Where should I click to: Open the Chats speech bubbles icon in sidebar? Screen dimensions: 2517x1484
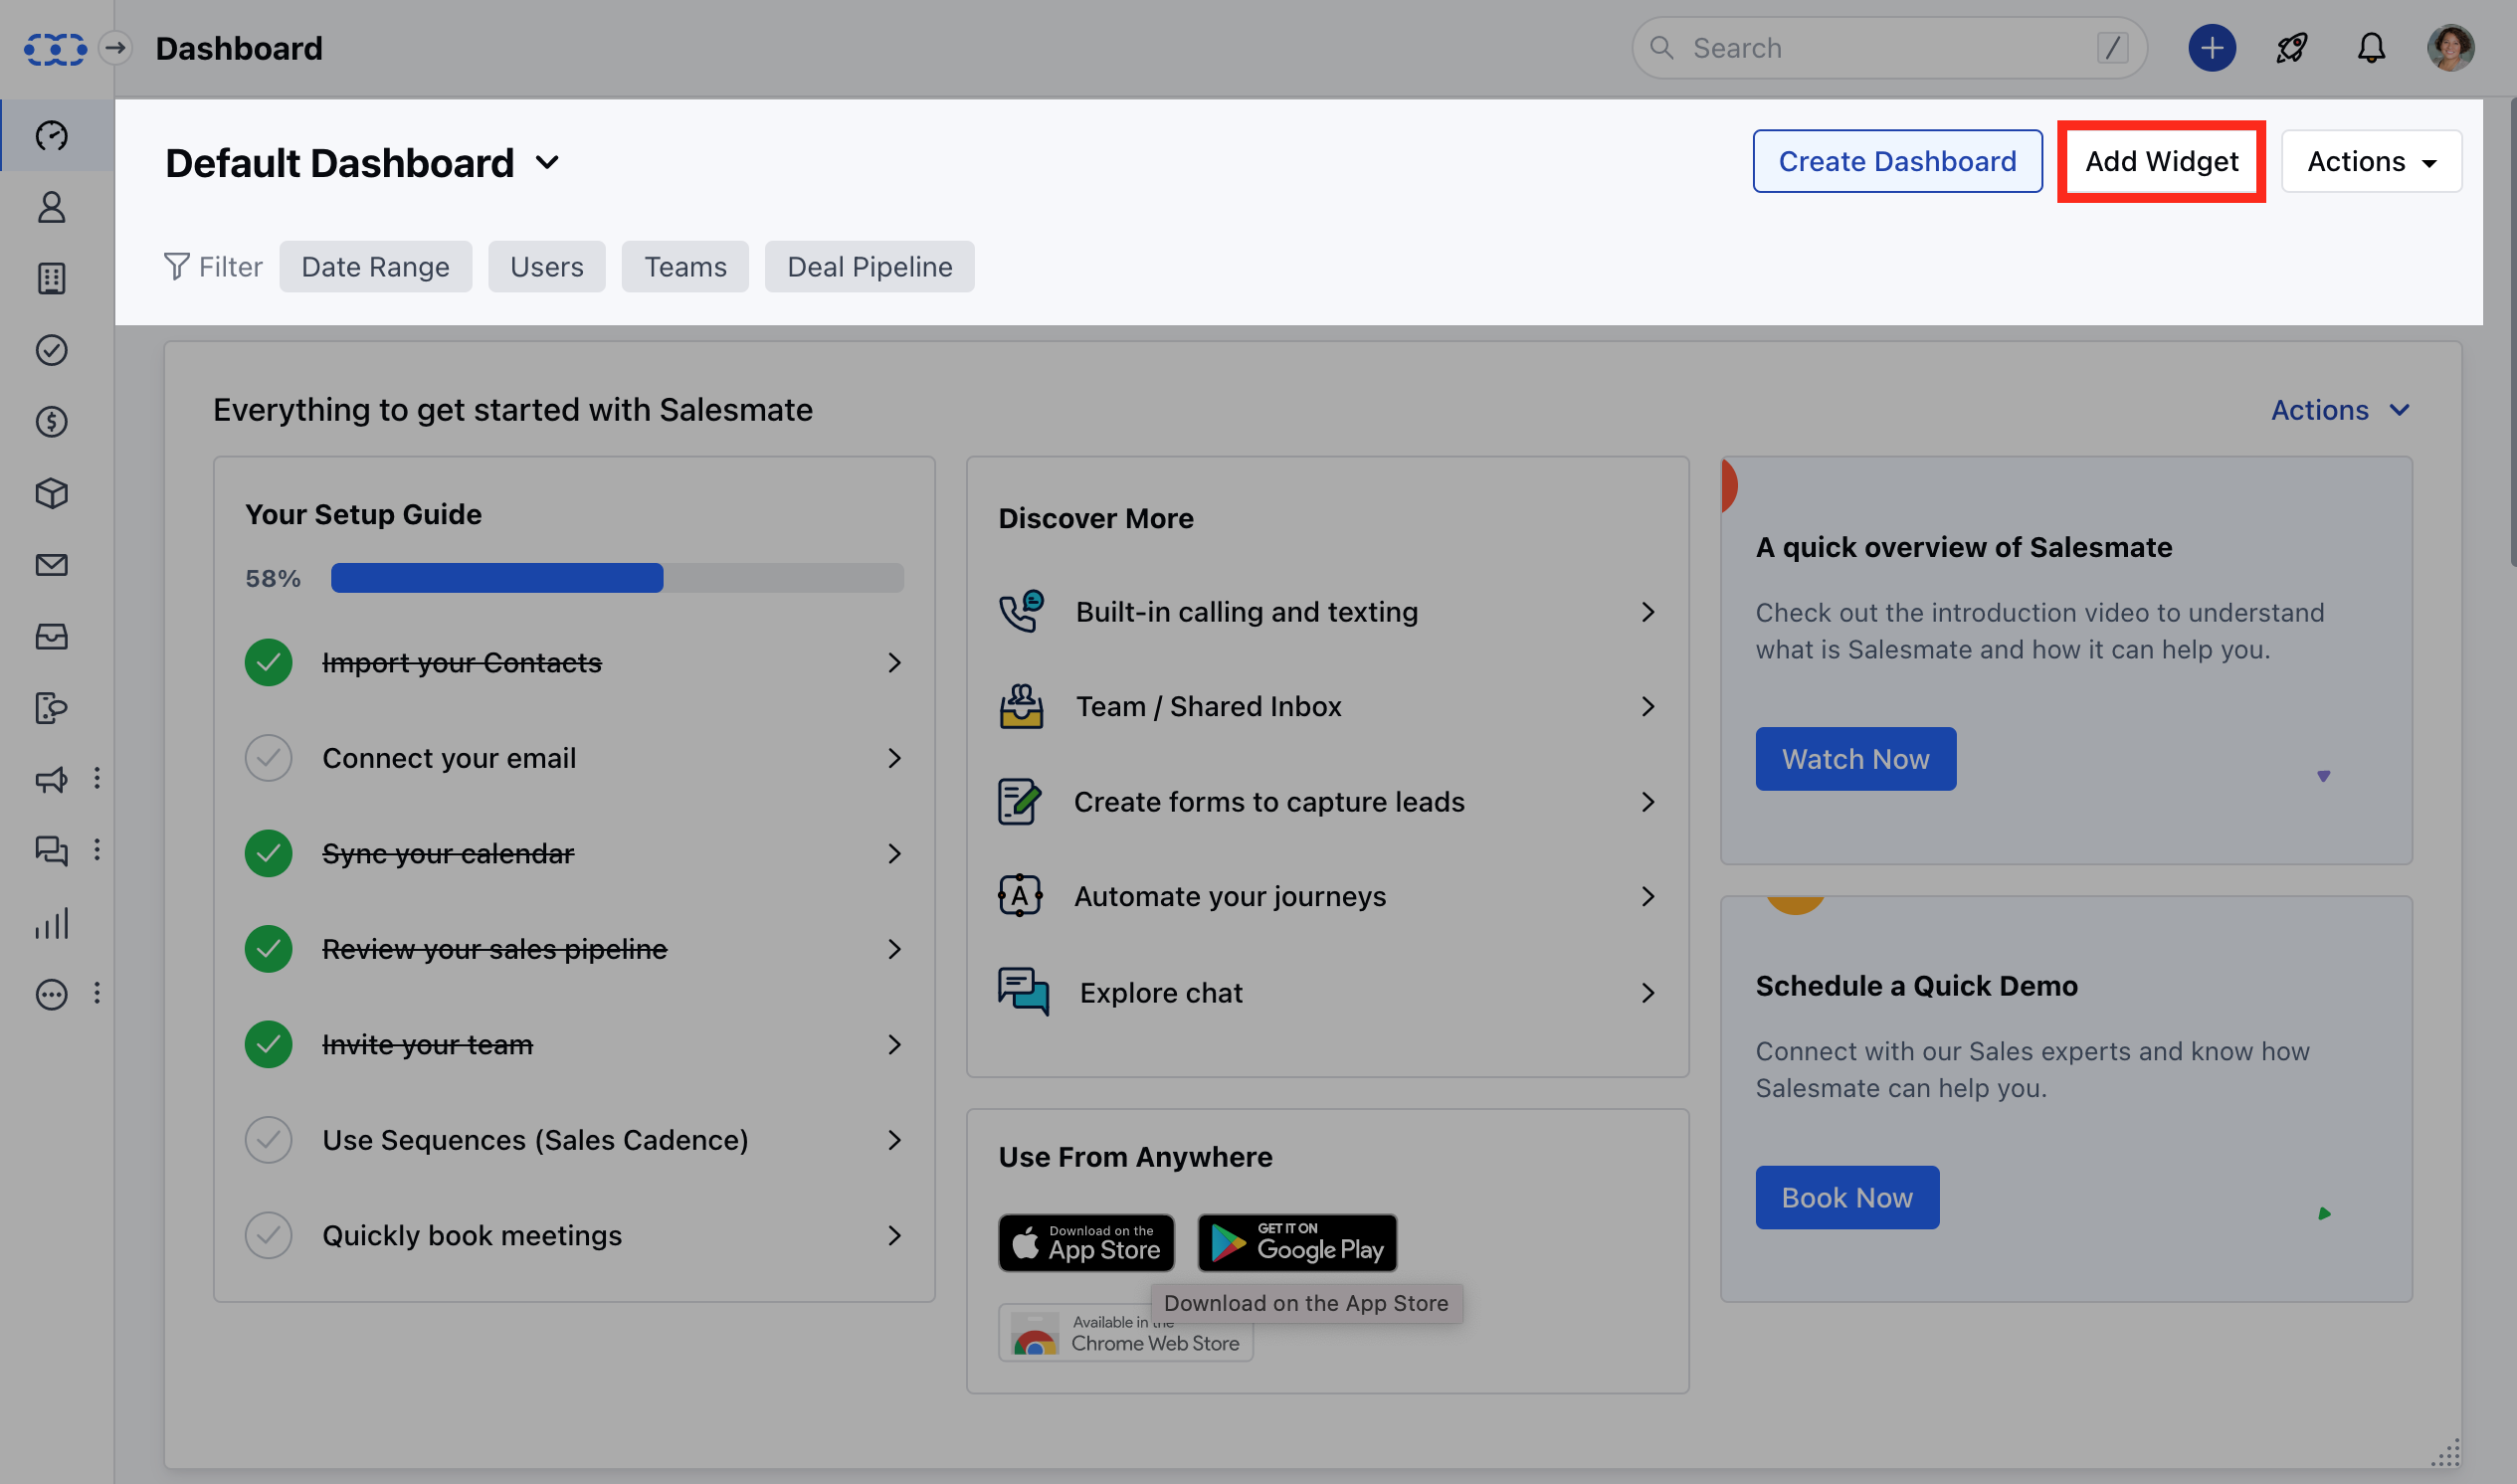point(52,851)
